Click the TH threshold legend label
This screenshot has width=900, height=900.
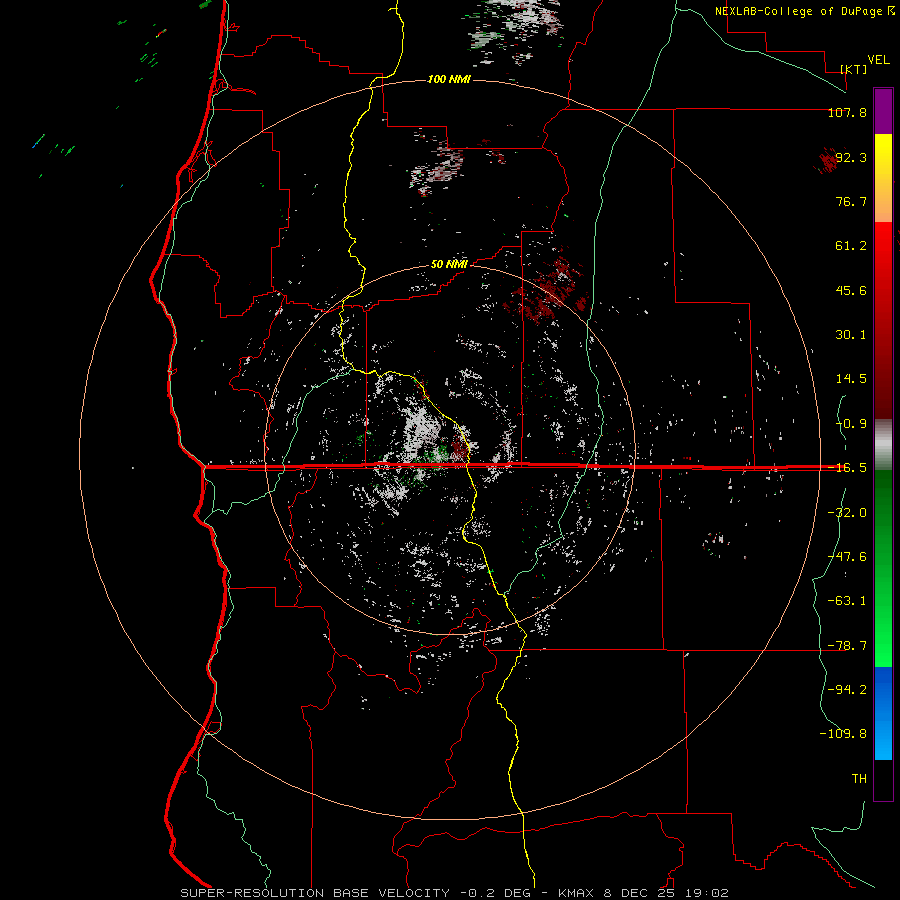(859, 779)
